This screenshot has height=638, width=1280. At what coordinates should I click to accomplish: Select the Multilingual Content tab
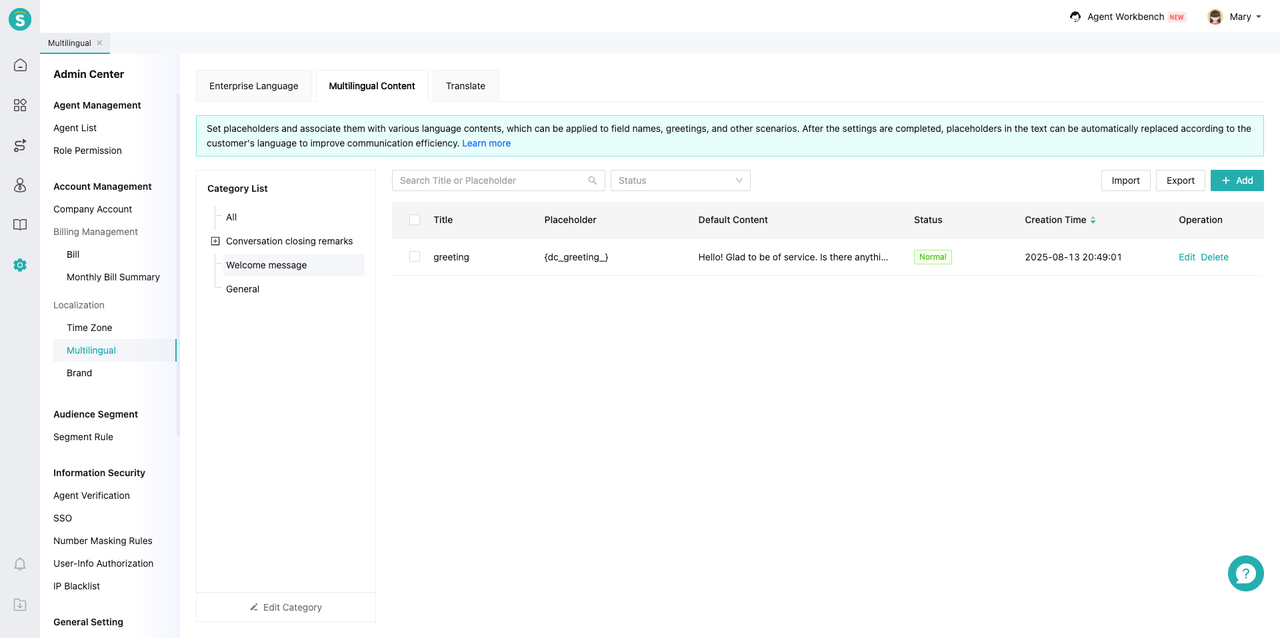372,86
